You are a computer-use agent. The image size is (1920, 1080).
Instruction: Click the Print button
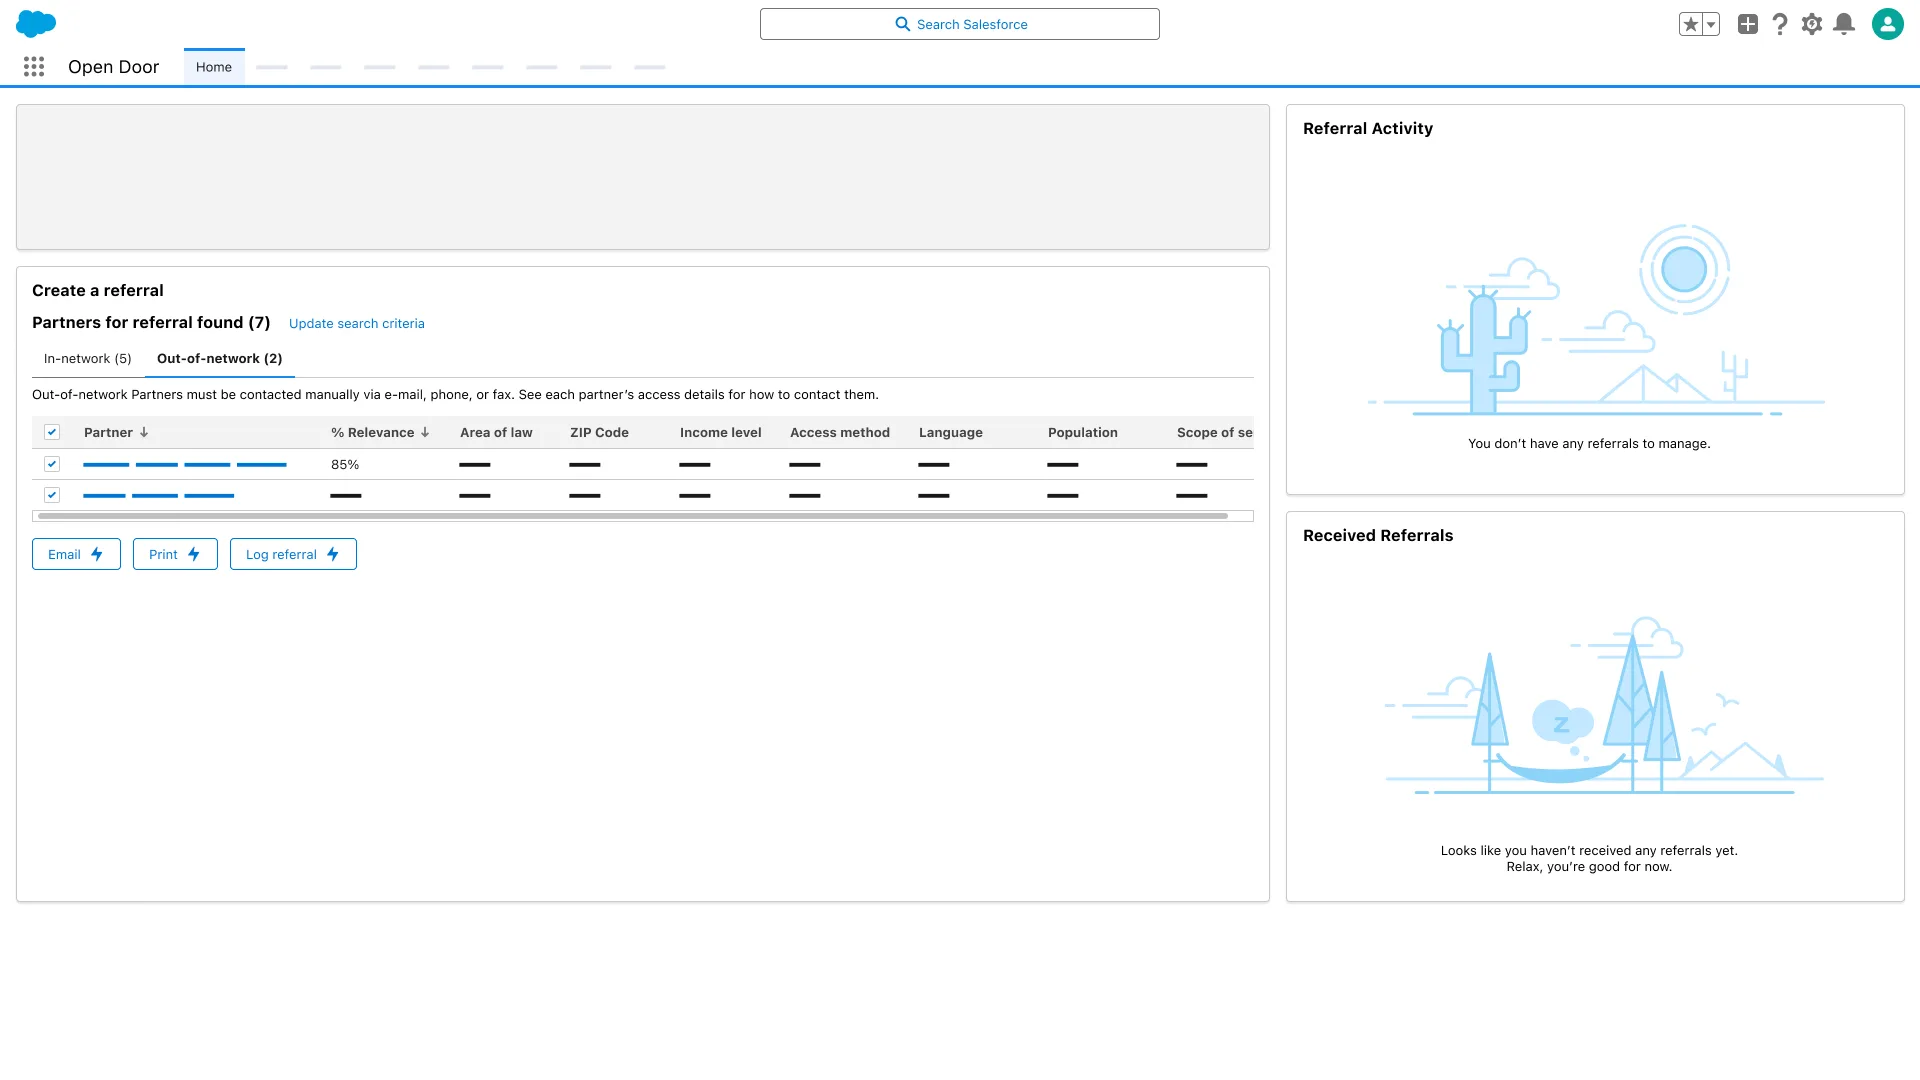point(175,554)
